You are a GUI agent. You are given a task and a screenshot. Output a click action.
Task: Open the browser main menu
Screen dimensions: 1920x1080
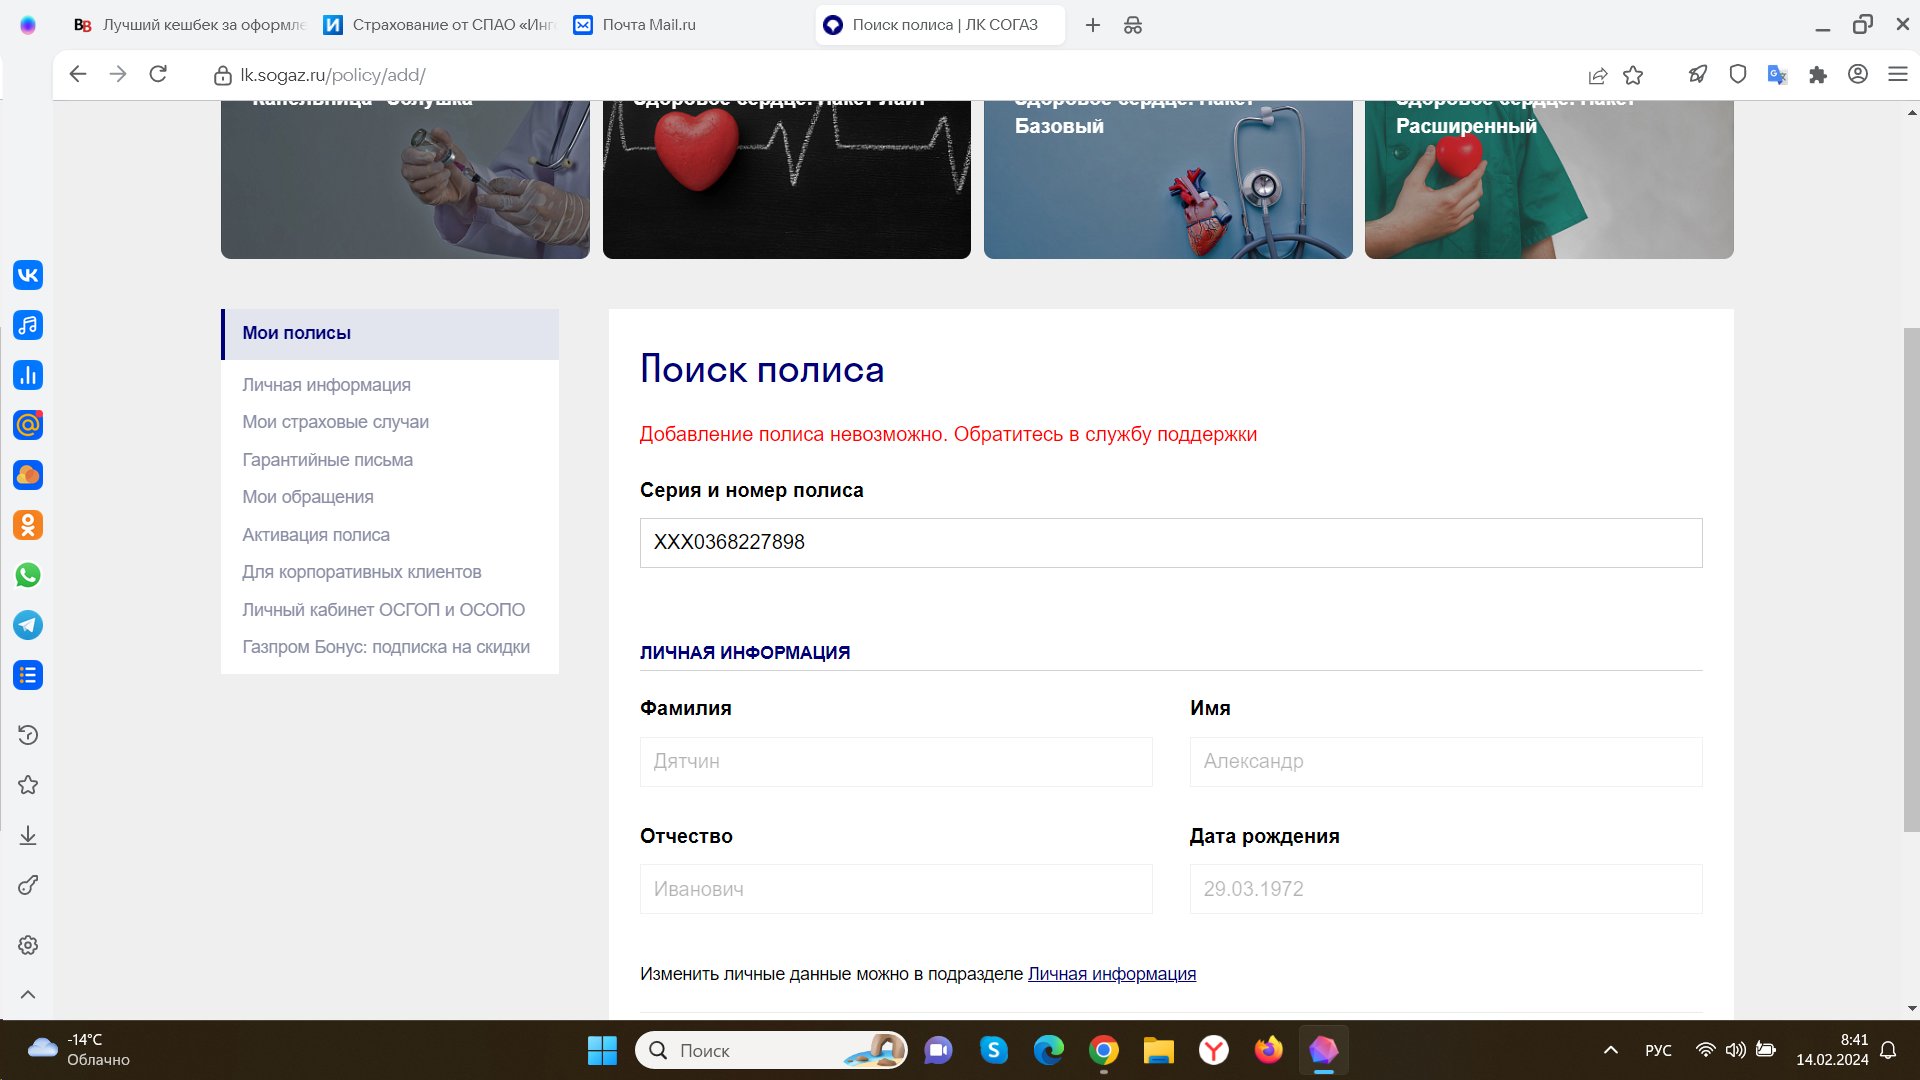tap(1897, 75)
